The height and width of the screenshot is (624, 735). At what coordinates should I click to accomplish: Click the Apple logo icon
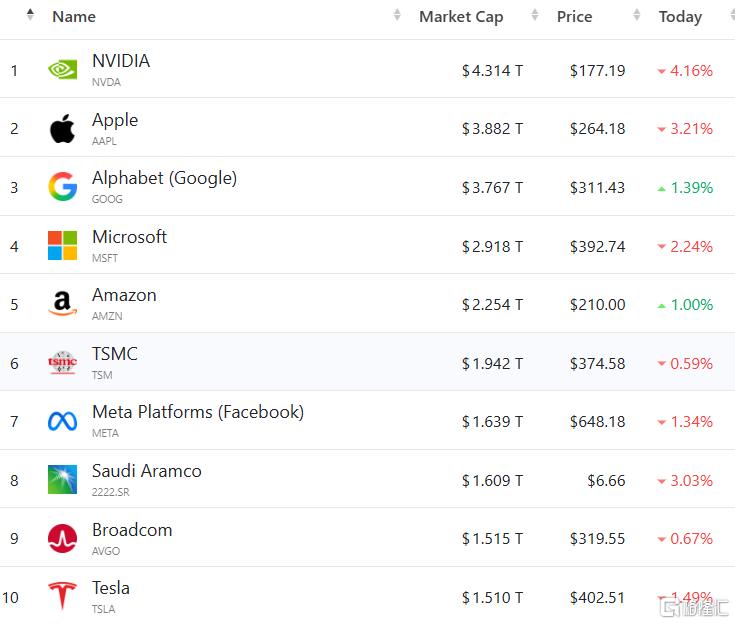coord(62,129)
